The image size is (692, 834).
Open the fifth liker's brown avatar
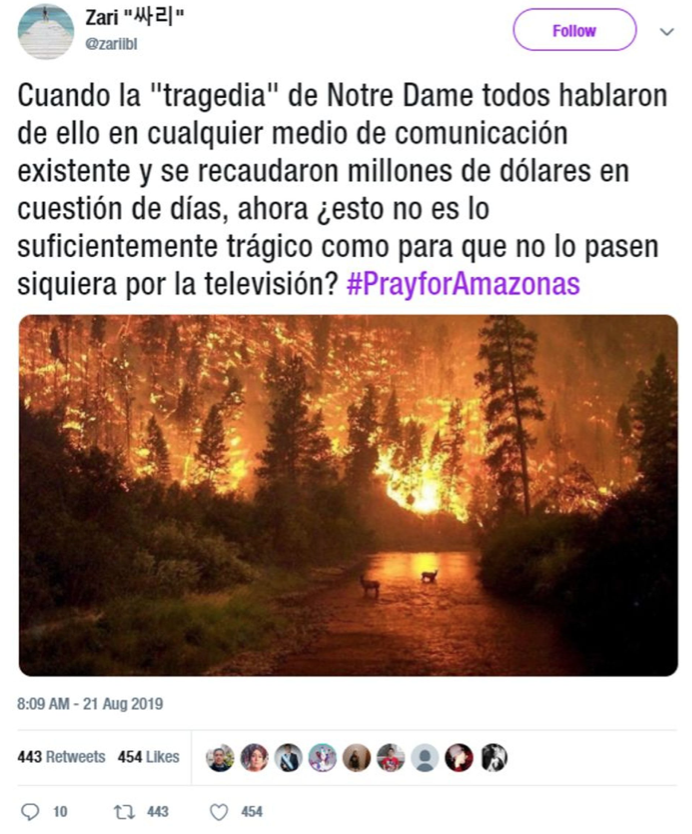356,757
